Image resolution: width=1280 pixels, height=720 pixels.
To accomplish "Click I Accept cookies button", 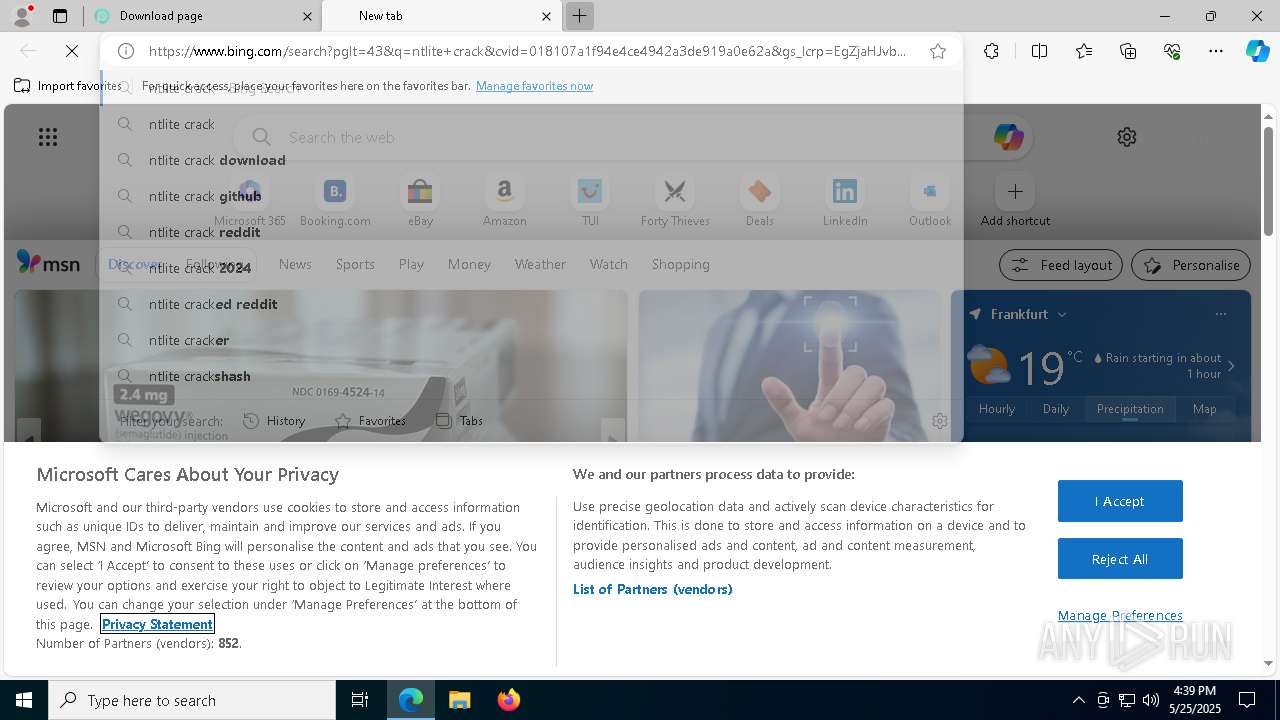I will click(1120, 501).
